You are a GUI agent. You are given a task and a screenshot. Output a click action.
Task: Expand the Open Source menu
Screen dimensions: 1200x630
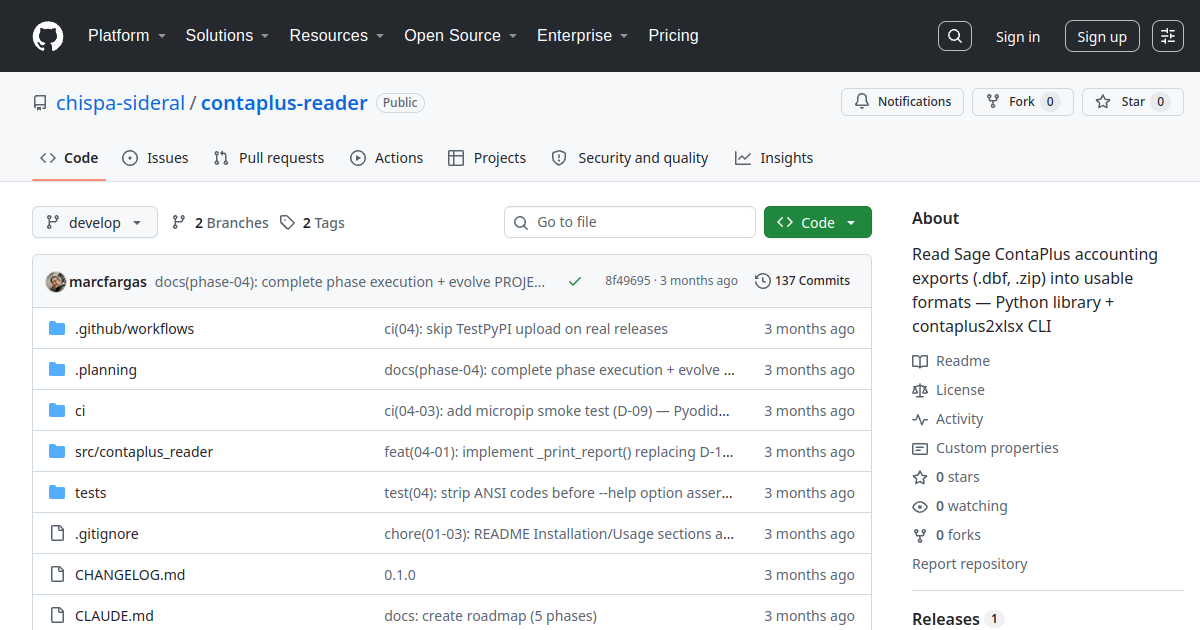click(x=460, y=35)
